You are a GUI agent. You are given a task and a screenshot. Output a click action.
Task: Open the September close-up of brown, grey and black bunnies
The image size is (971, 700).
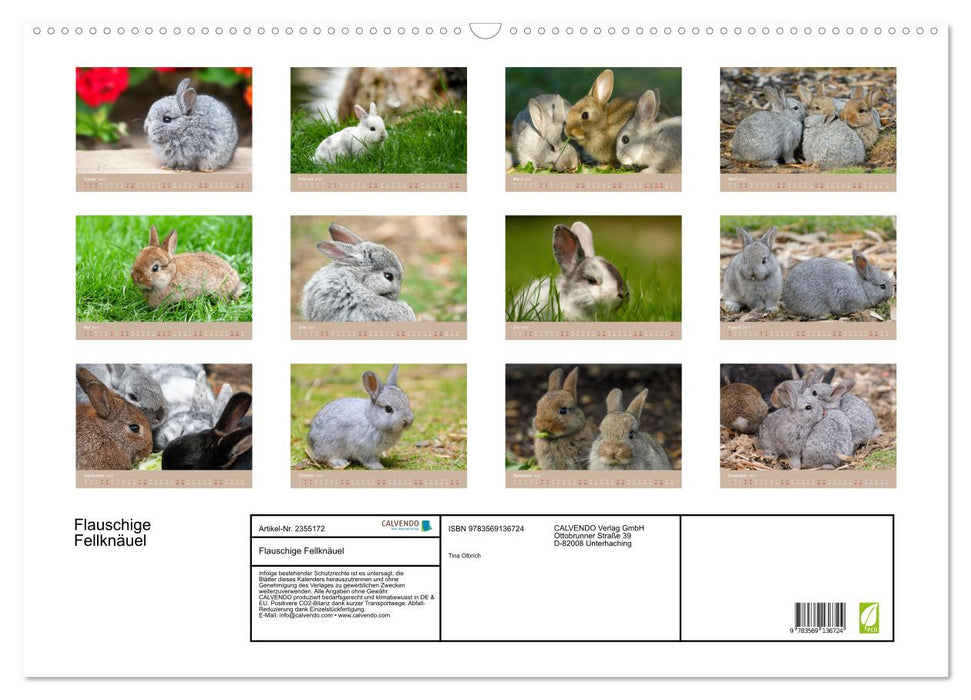point(164,417)
